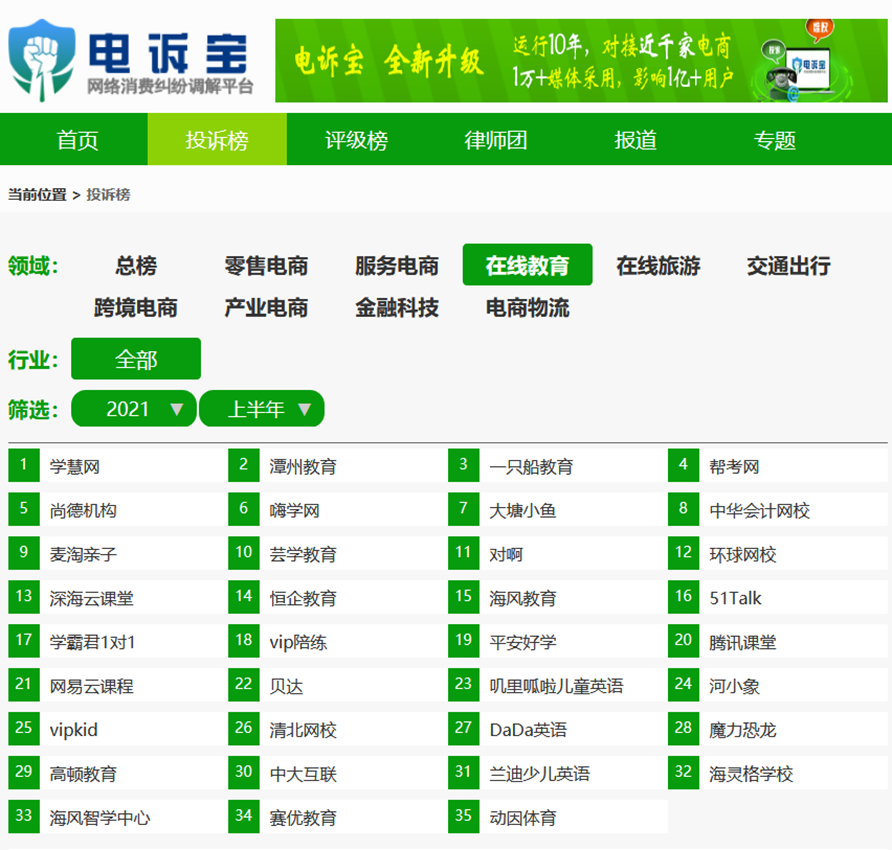Image resolution: width=892 pixels, height=850 pixels.
Task: Select 总榜 domain filter
Action: click(136, 266)
